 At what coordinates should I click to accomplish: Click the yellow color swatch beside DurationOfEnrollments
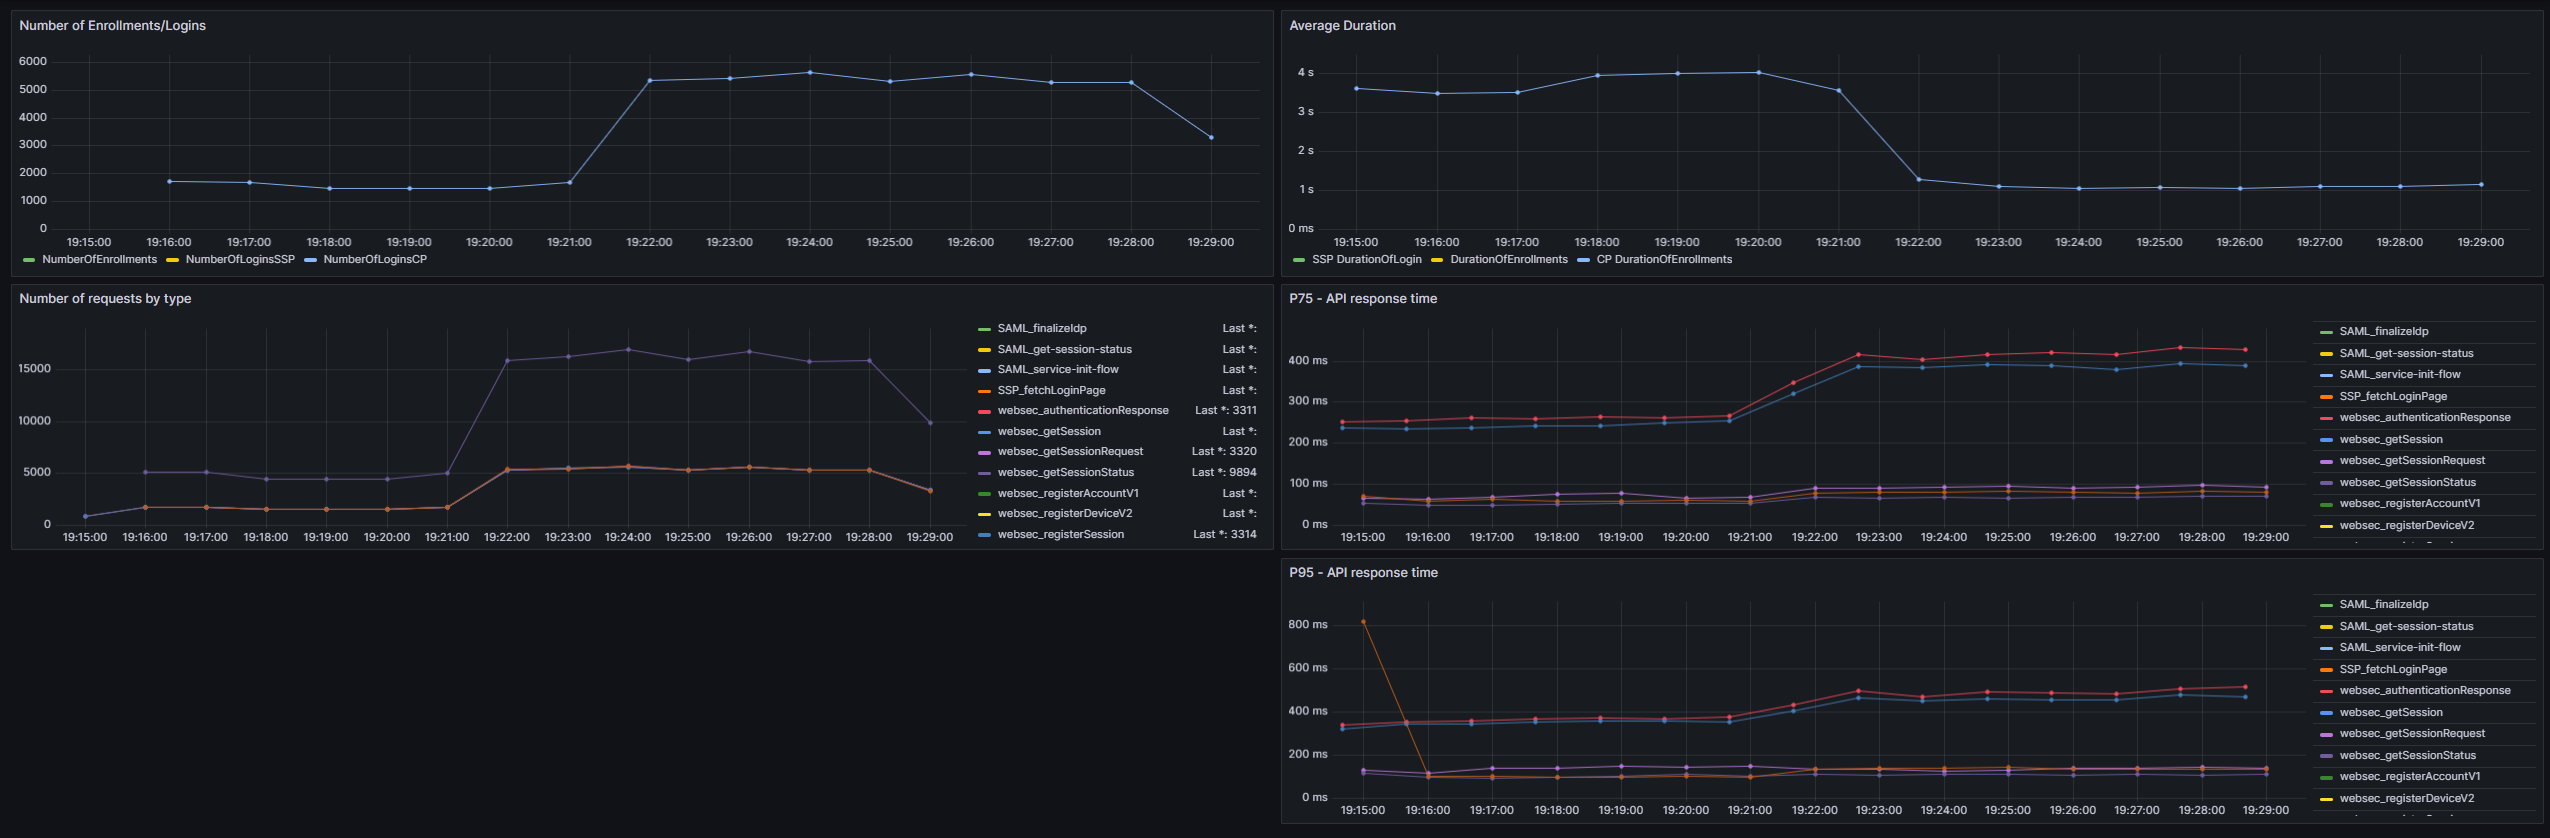[x=1437, y=260]
